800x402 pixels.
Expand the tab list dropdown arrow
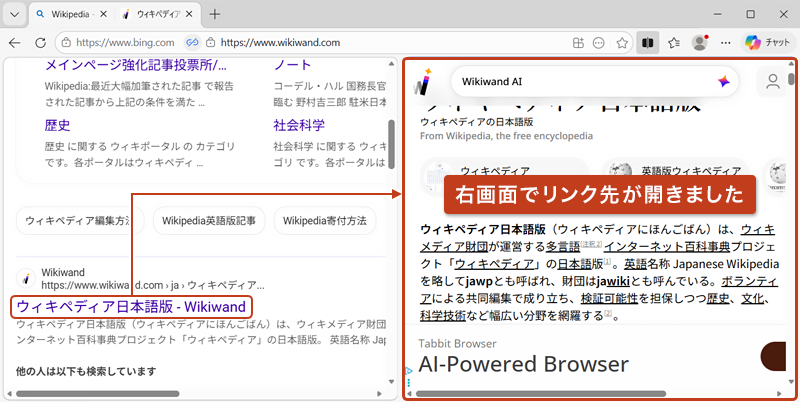coord(14,14)
